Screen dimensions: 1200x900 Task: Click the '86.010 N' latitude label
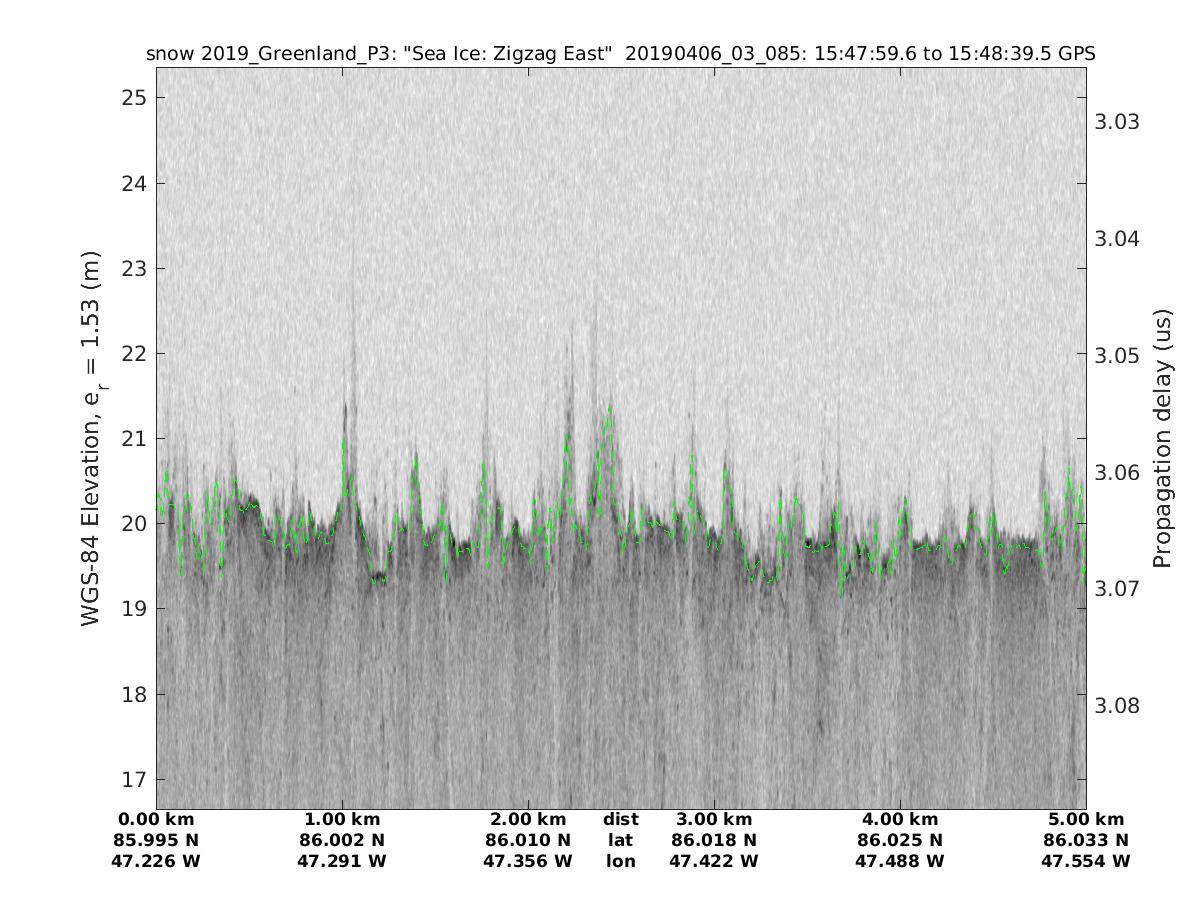click(x=528, y=840)
